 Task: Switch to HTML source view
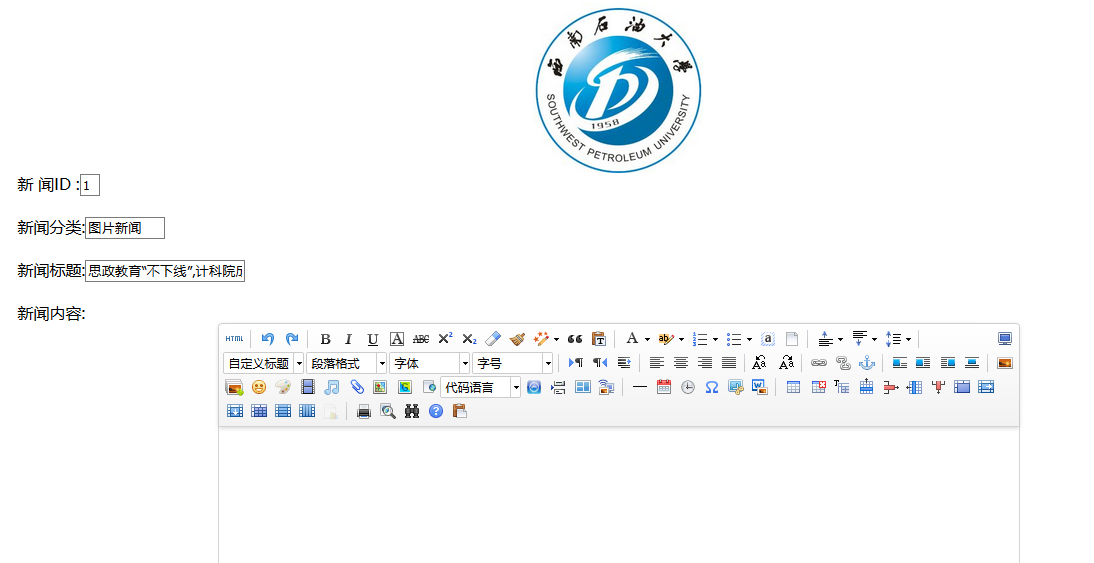coord(234,339)
